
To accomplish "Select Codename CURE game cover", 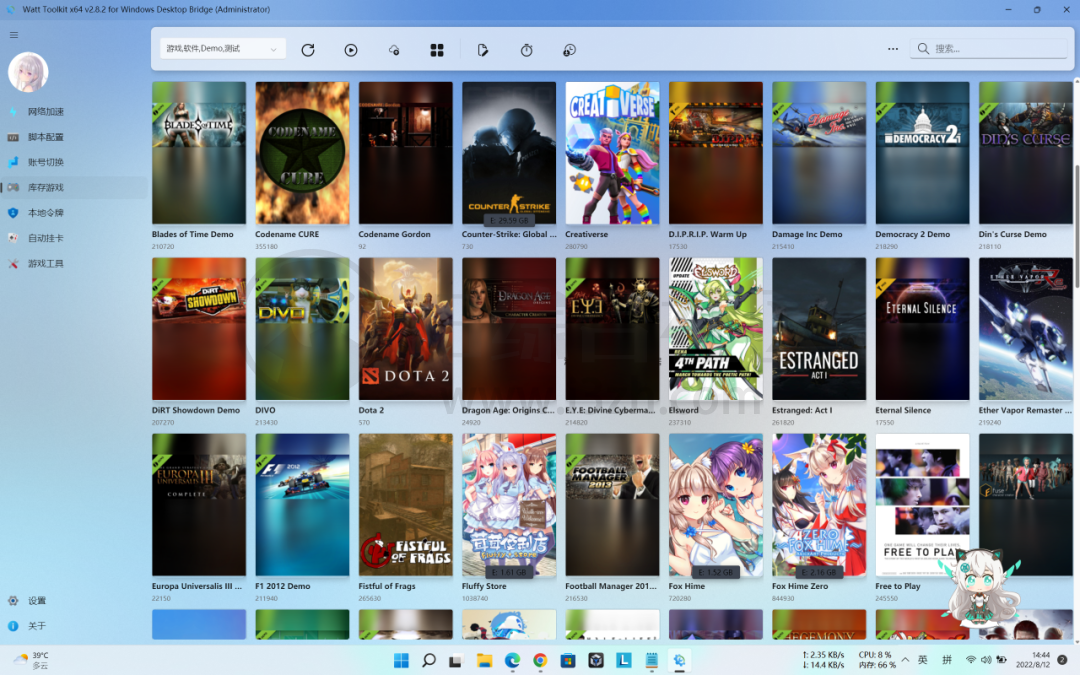I will click(302, 153).
